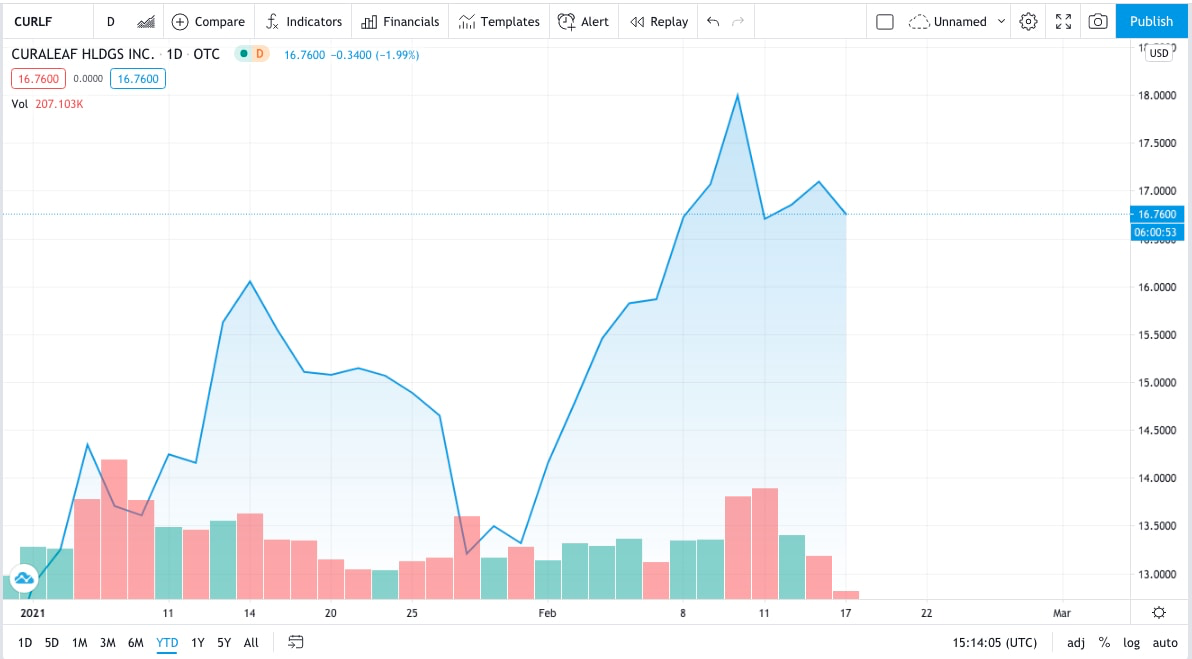
Task: Open chart settings gear icon
Action: click(x=1029, y=22)
